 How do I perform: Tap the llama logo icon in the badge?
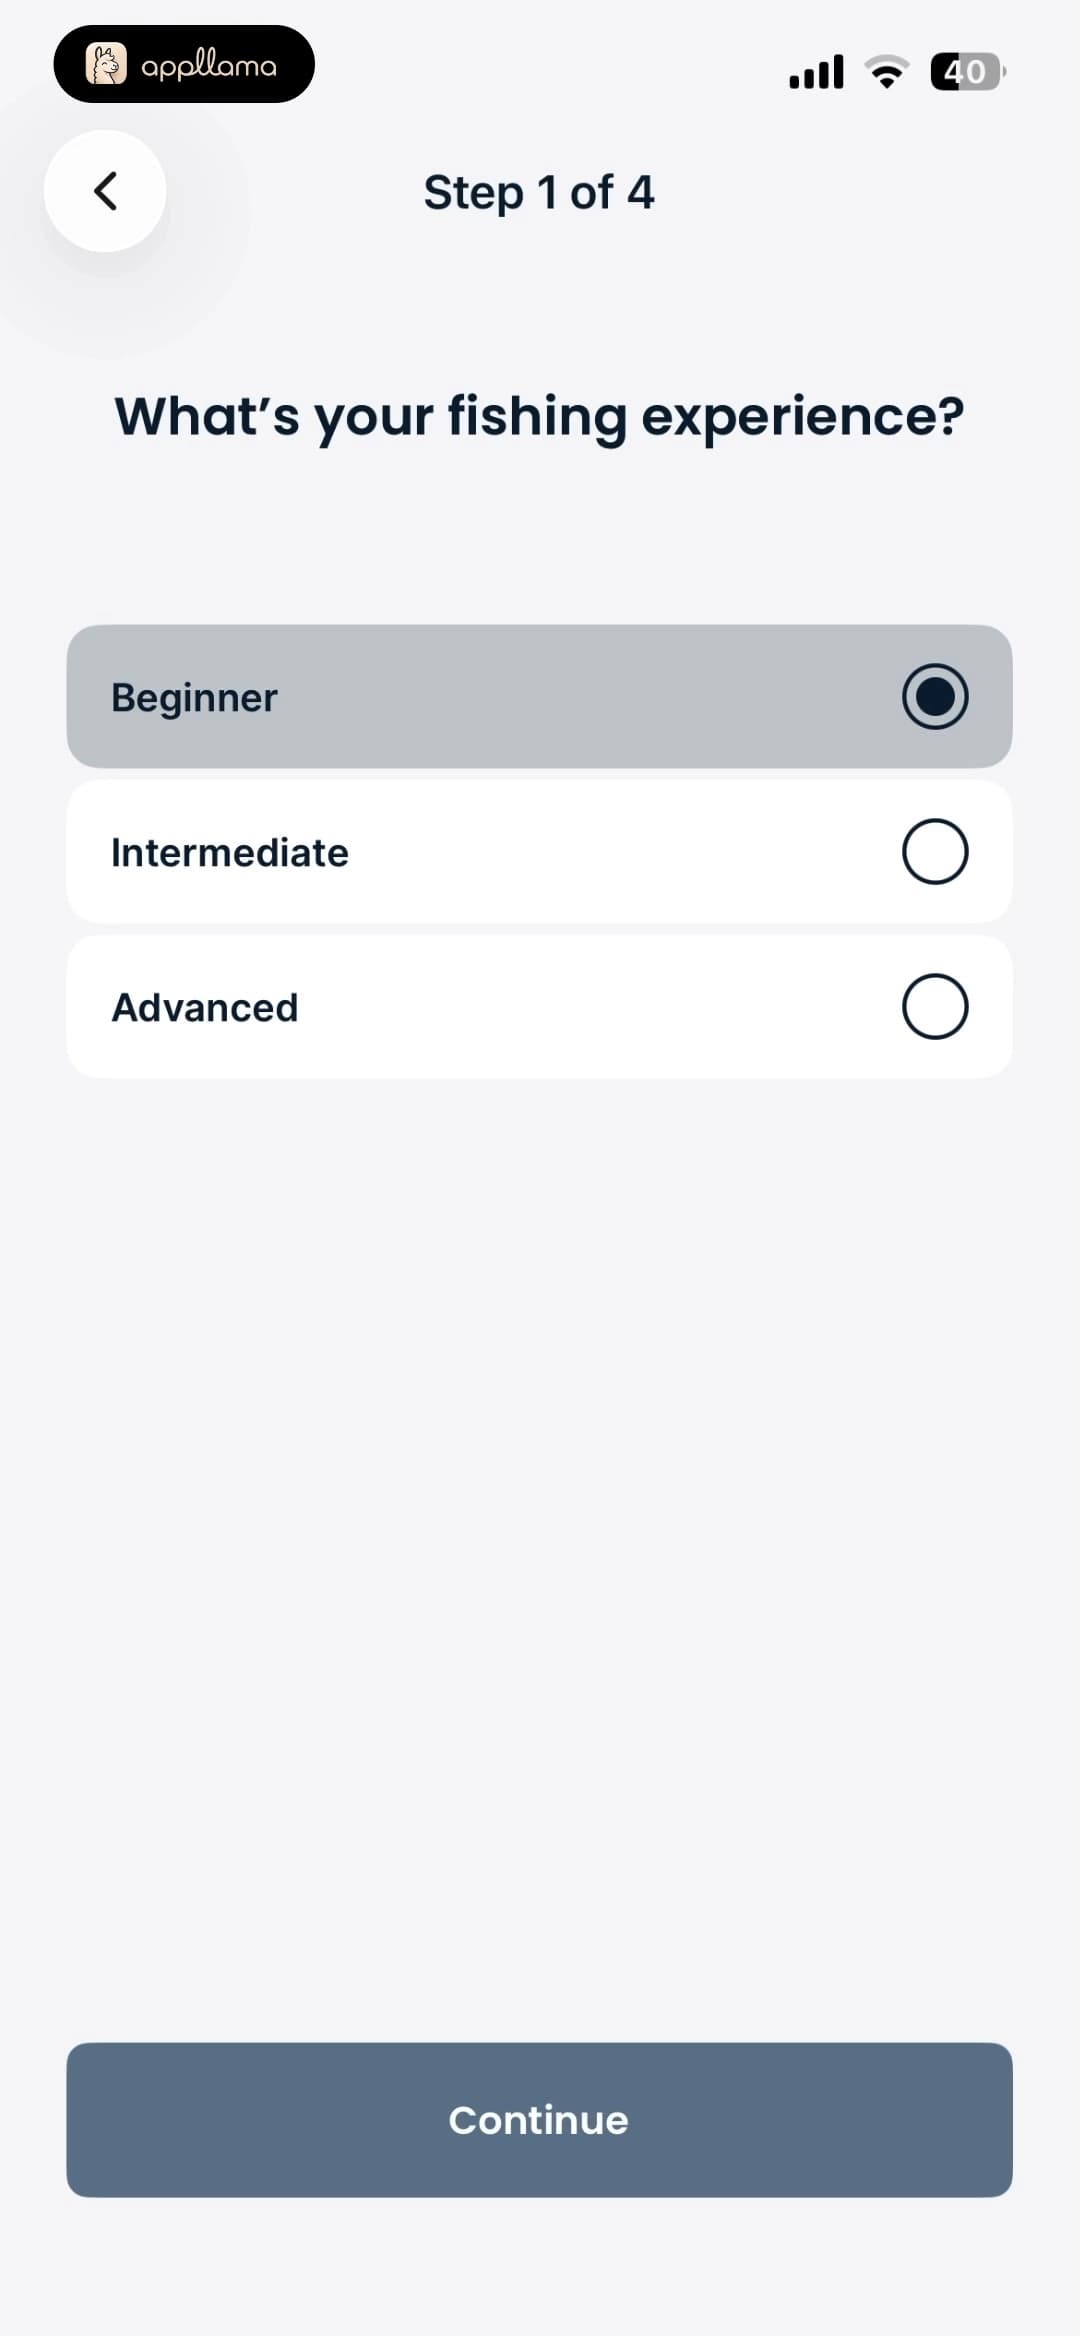(106, 64)
